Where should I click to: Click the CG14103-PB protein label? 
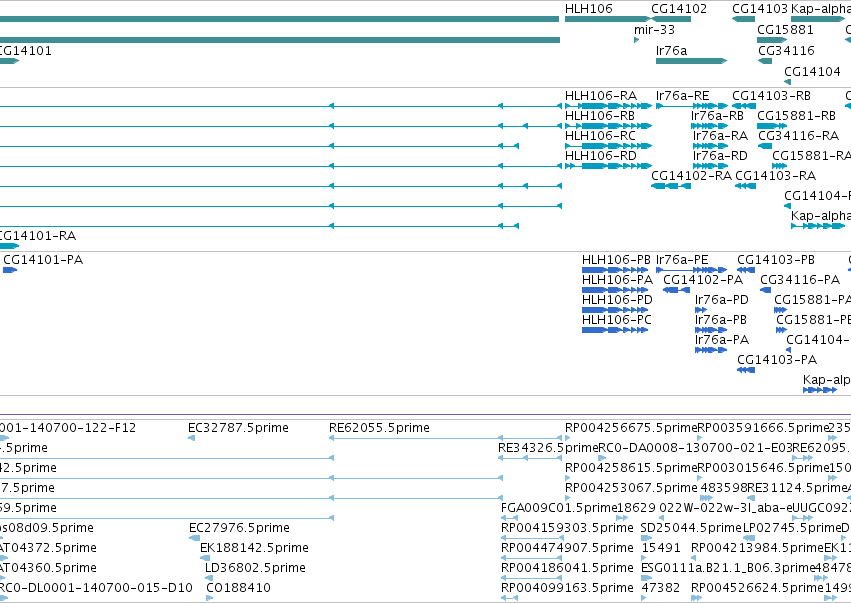(776, 260)
